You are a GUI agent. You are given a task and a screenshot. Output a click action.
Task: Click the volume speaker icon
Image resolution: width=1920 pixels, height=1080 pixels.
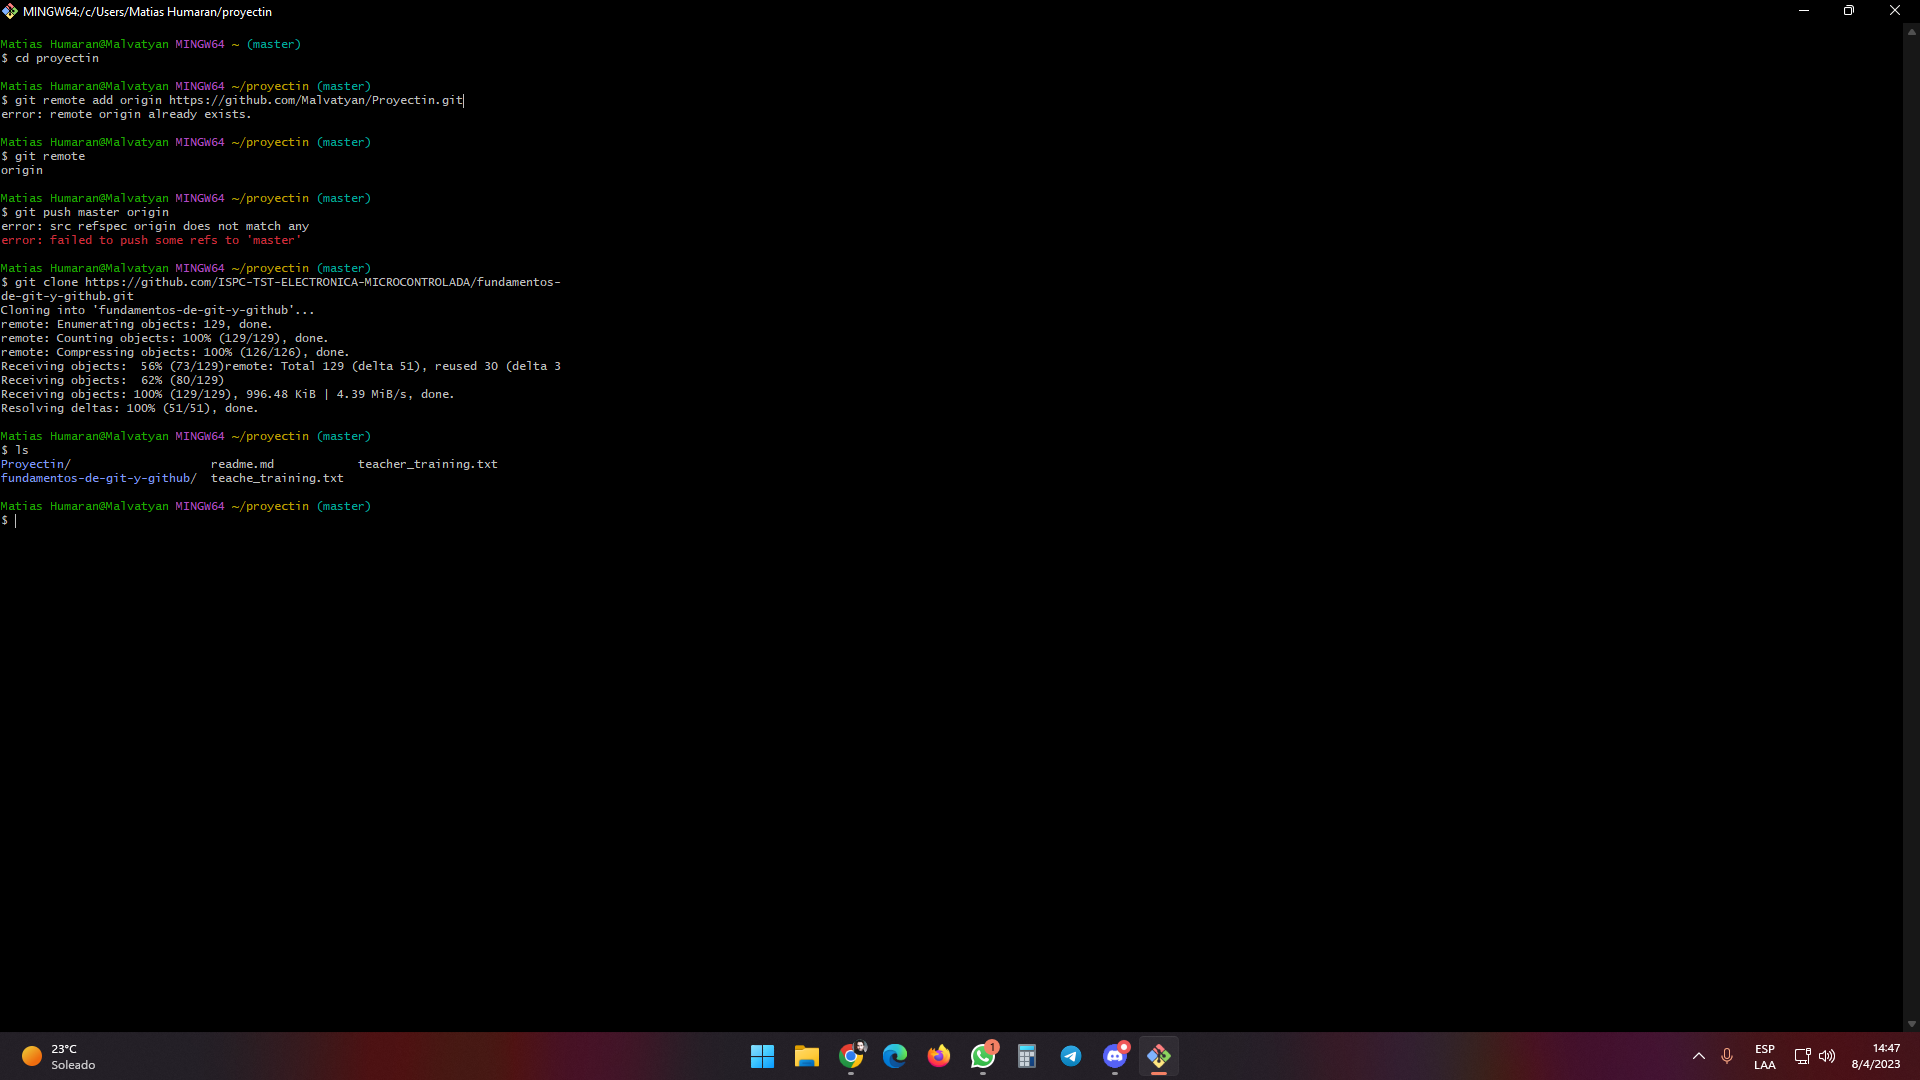(1827, 1056)
